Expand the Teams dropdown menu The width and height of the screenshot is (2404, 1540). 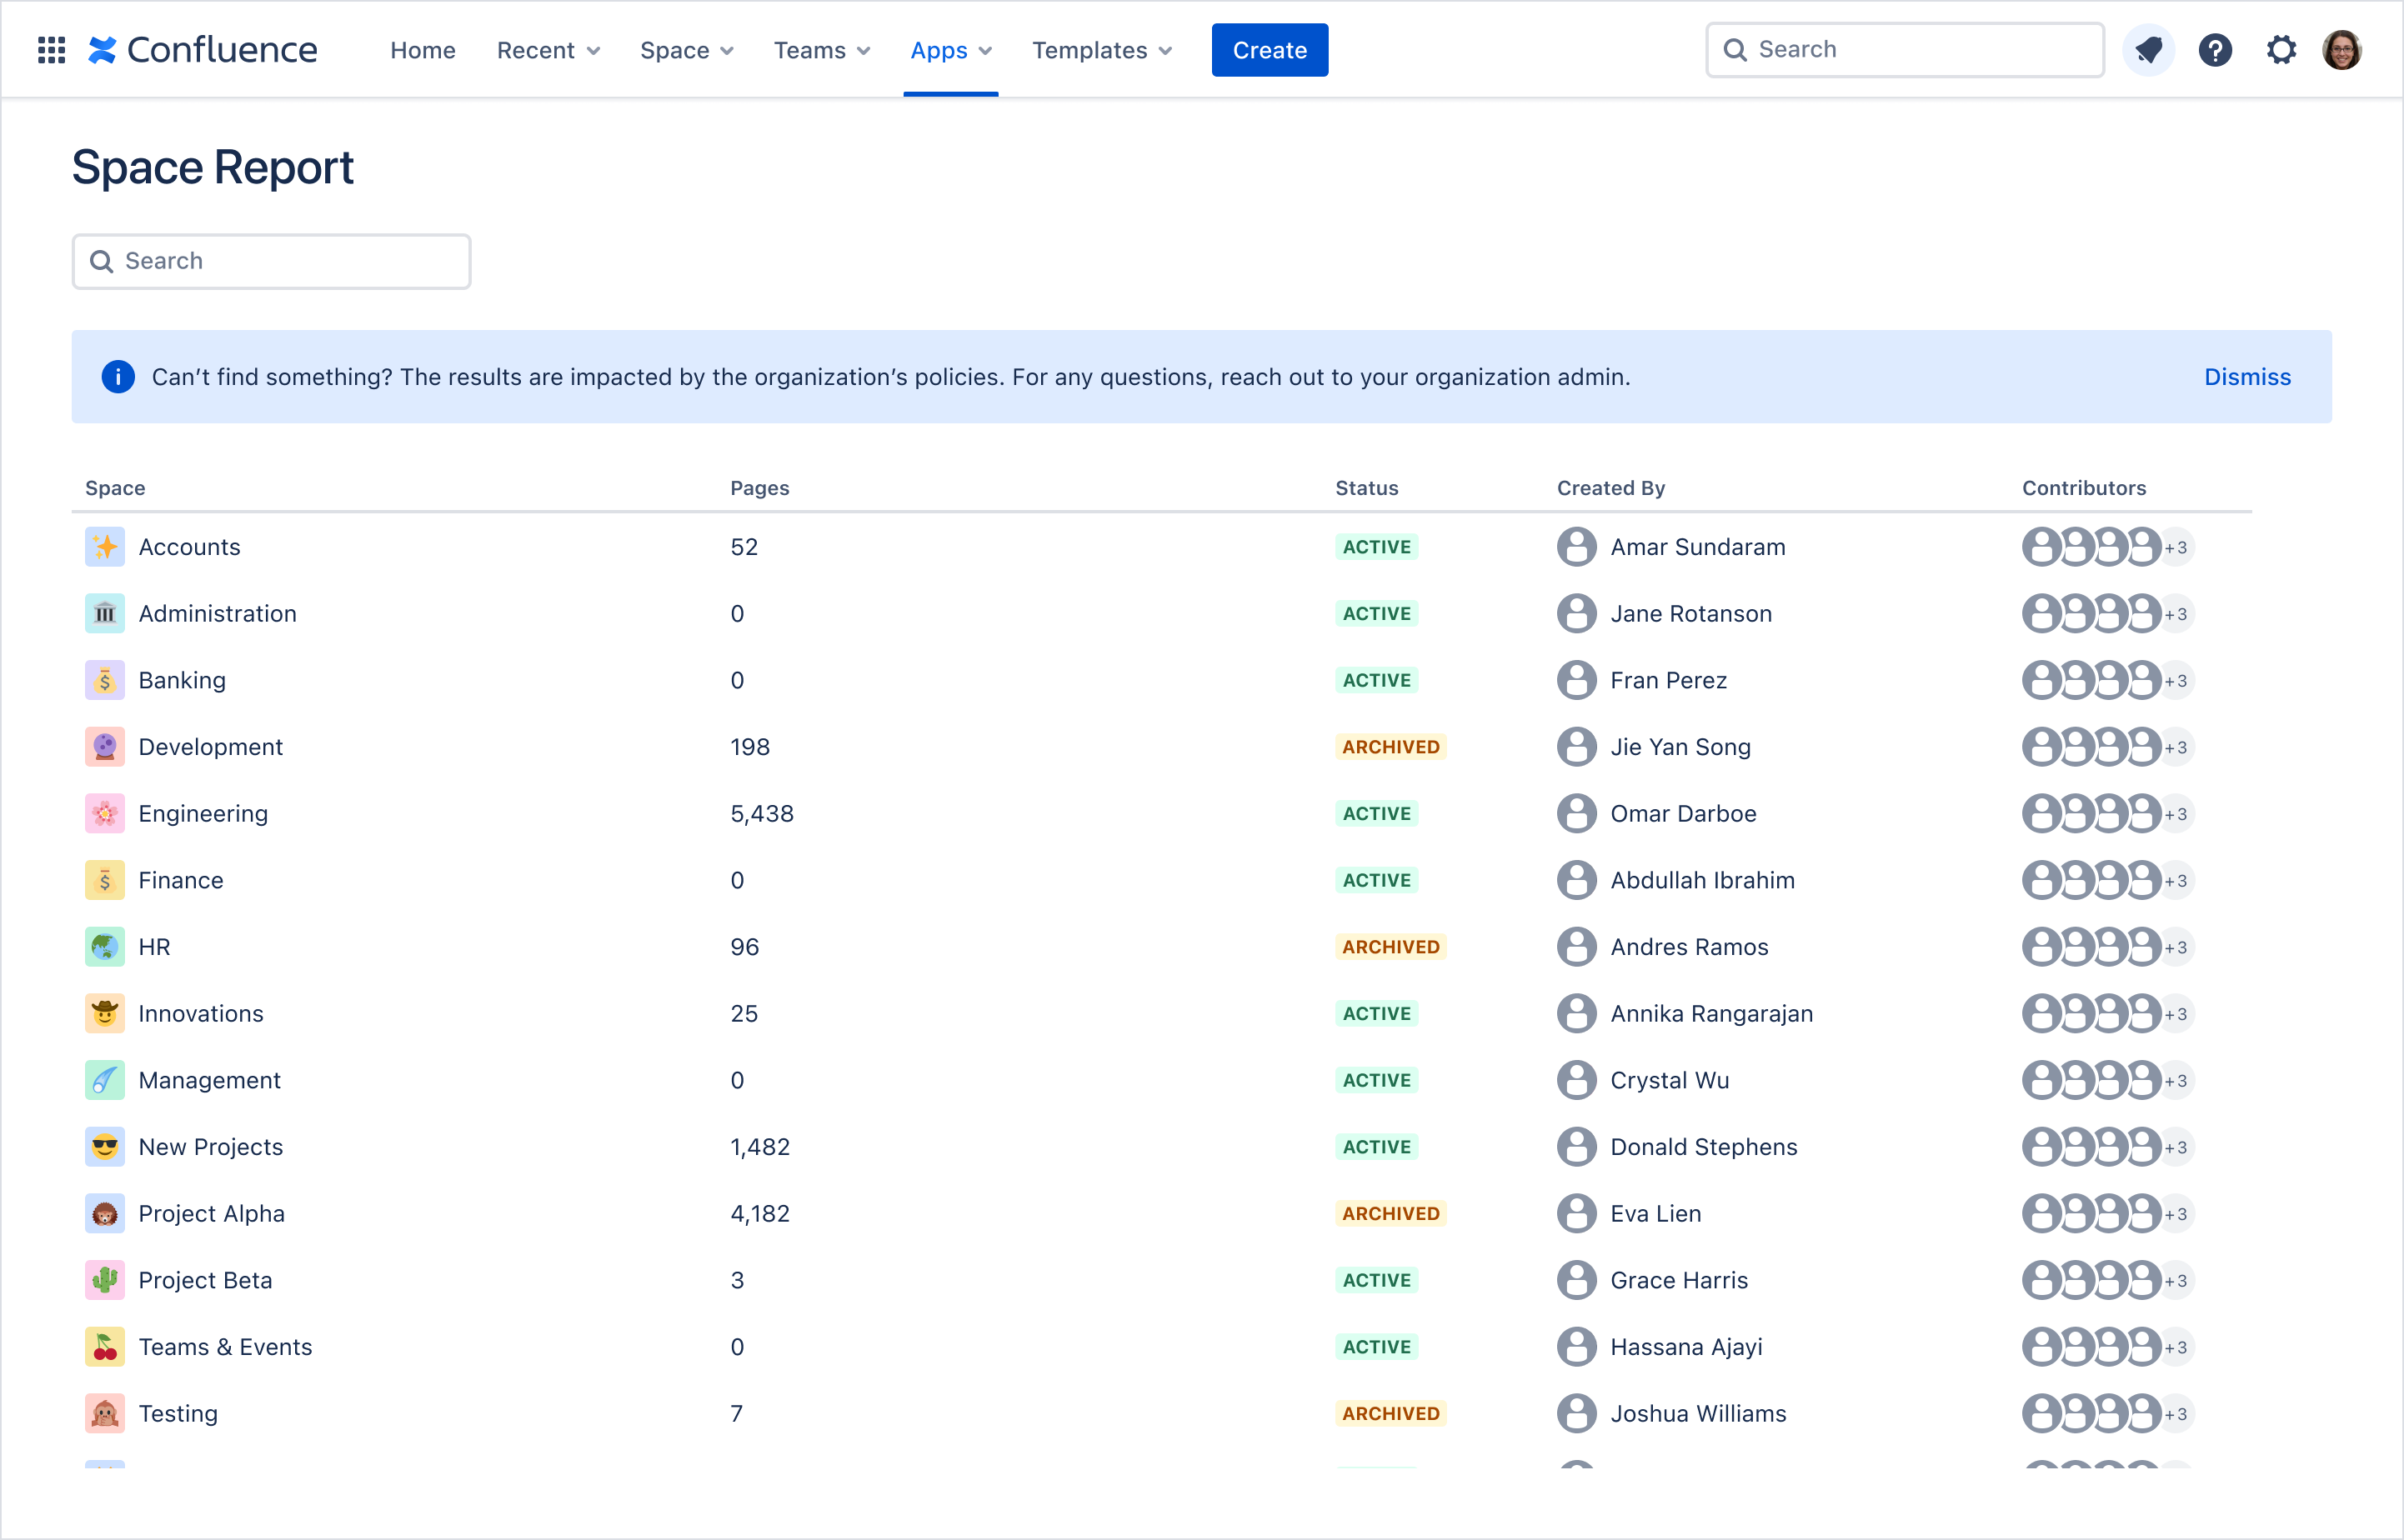(822, 50)
